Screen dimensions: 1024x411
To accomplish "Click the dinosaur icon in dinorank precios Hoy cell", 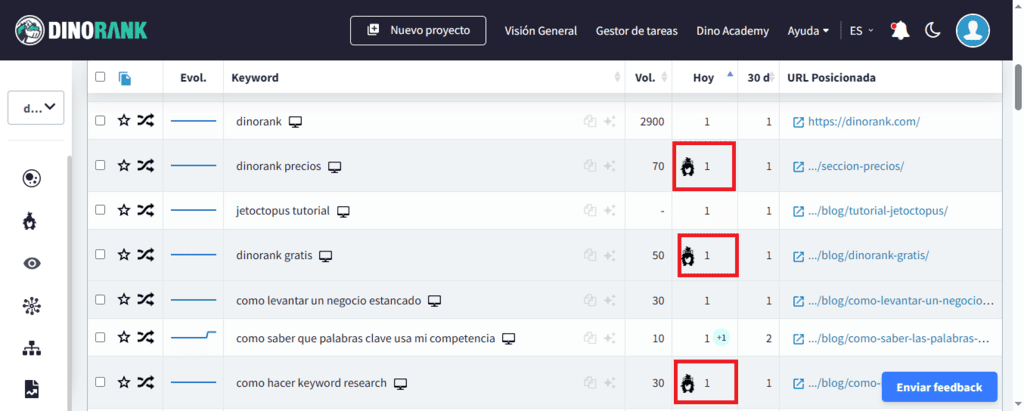I will point(687,167).
